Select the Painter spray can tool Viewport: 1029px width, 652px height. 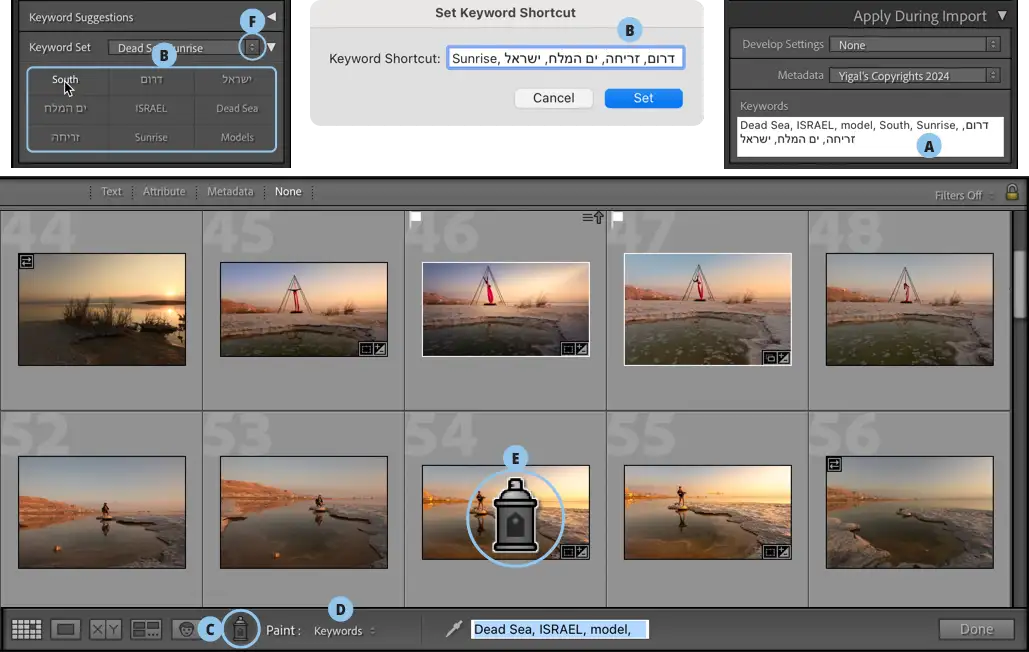coord(240,629)
